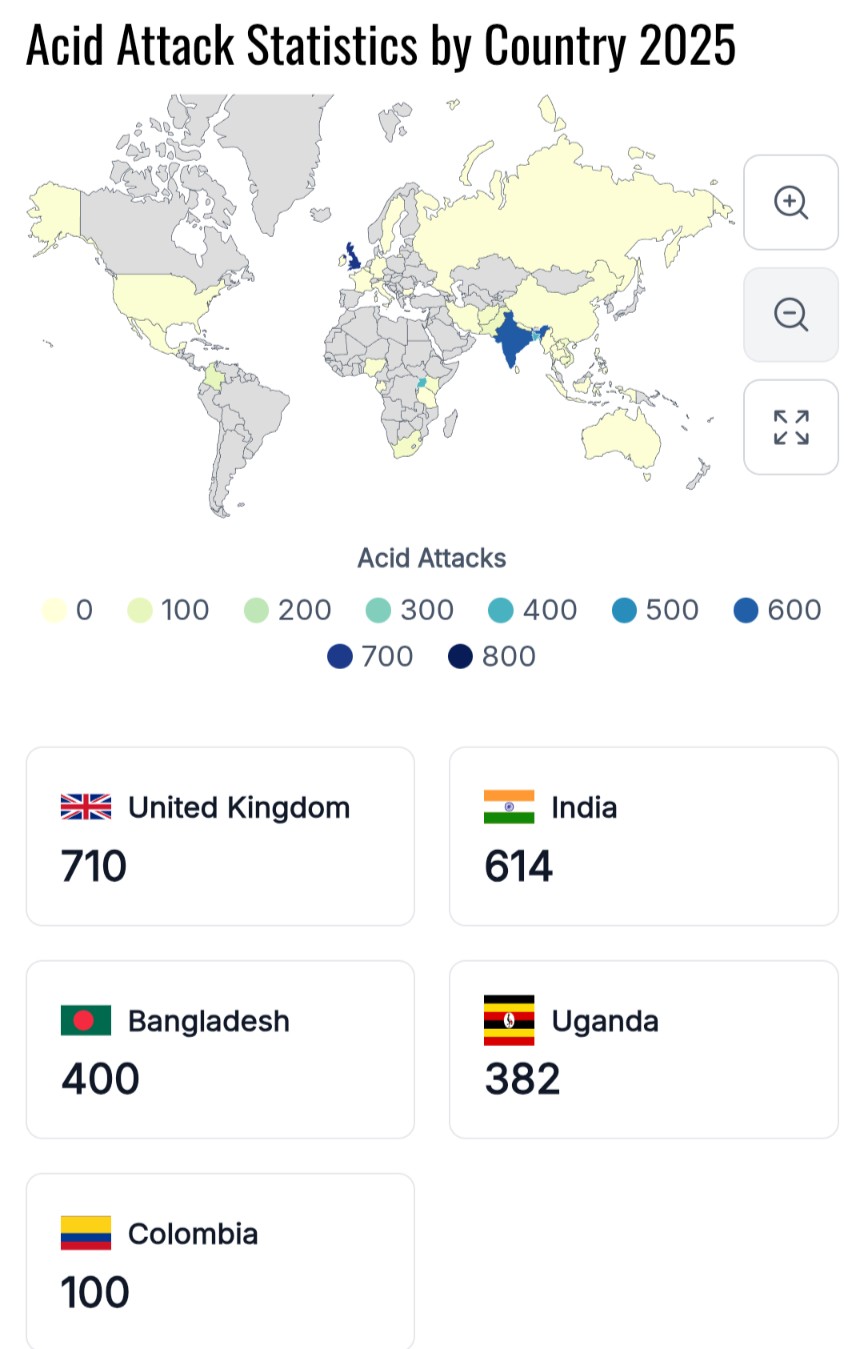Select the 800 legend color swatch
The height and width of the screenshot is (1349, 864).
(x=460, y=657)
